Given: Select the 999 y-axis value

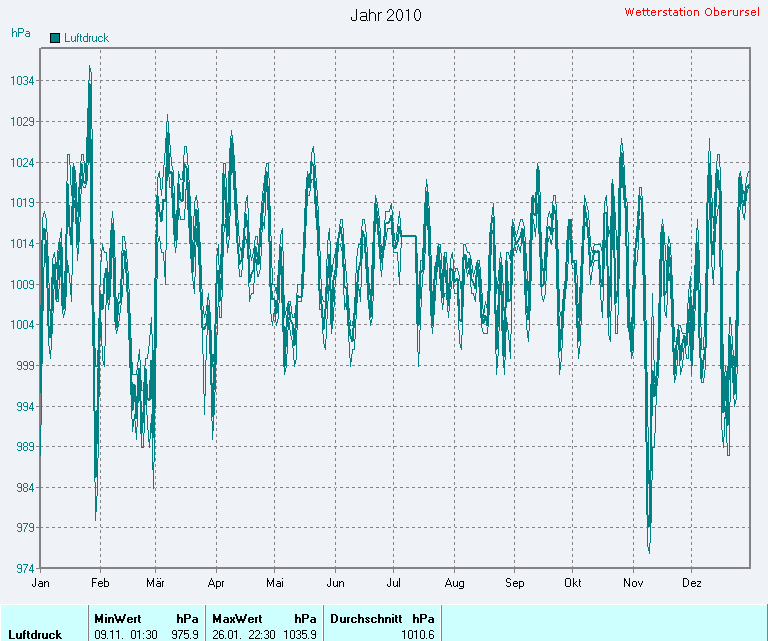Looking at the screenshot, I should pyautogui.click(x=25, y=365).
